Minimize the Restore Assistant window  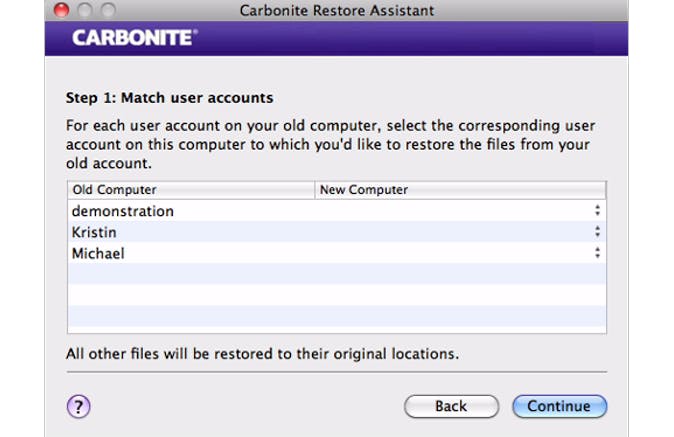(81, 11)
